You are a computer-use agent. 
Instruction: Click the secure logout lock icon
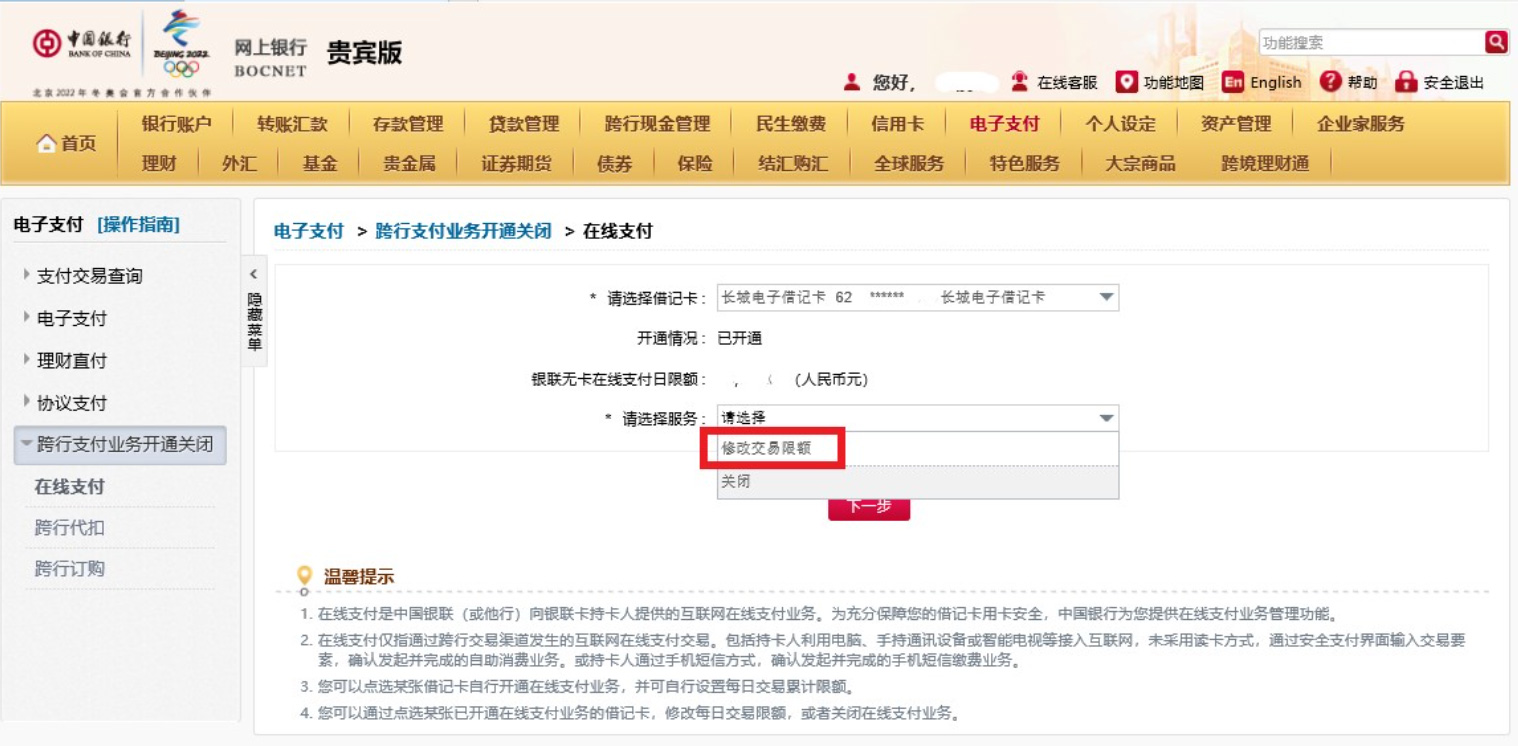pos(1406,82)
